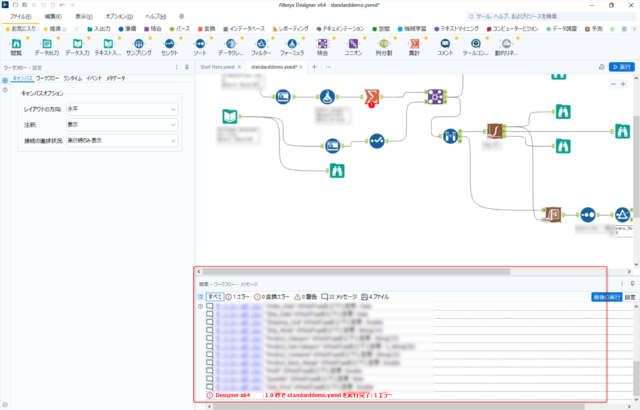Open the レポーティング tool category
640x410 pixels.
[x=290, y=29]
